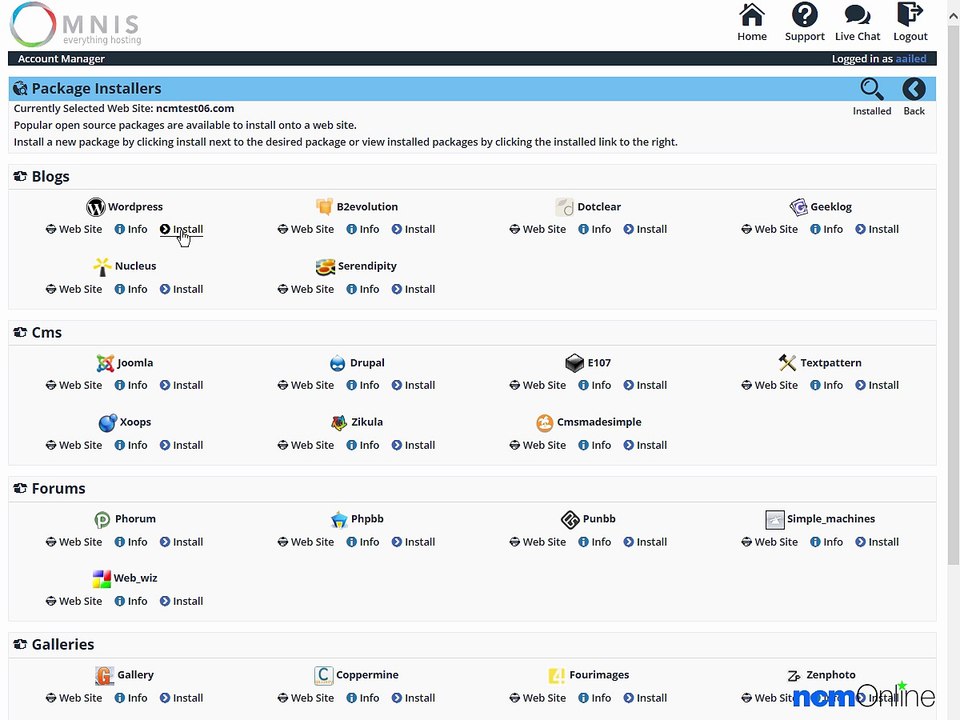Image resolution: width=960 pixels, height=720 pixels.
Task: Click the Zikula package icon
Action: (339, 422)
